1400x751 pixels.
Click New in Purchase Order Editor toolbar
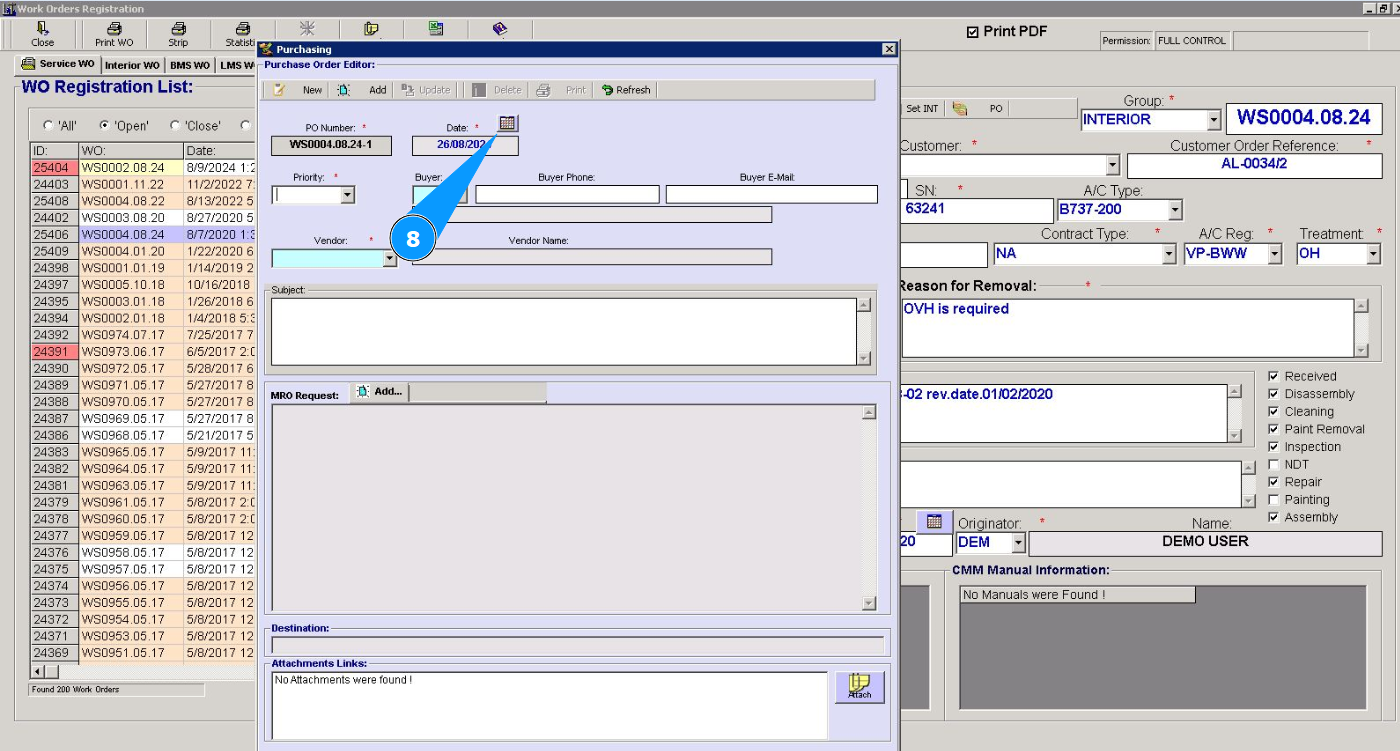click(298, 90)
